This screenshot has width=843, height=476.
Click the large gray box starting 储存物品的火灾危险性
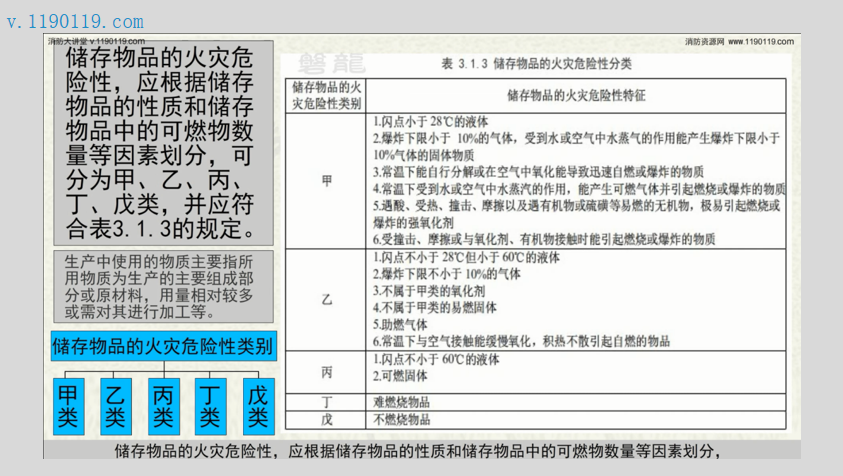tap(163, 143)
